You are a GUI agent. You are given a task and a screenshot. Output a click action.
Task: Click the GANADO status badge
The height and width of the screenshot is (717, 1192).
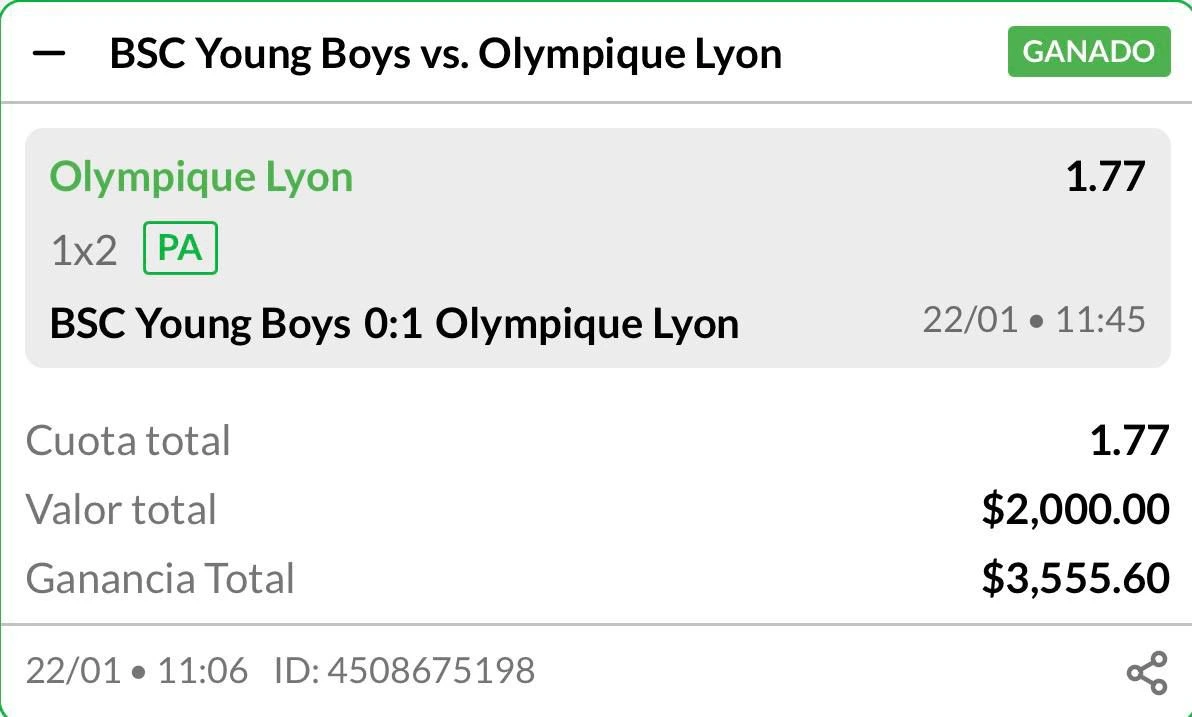(x=1088, y=52)
